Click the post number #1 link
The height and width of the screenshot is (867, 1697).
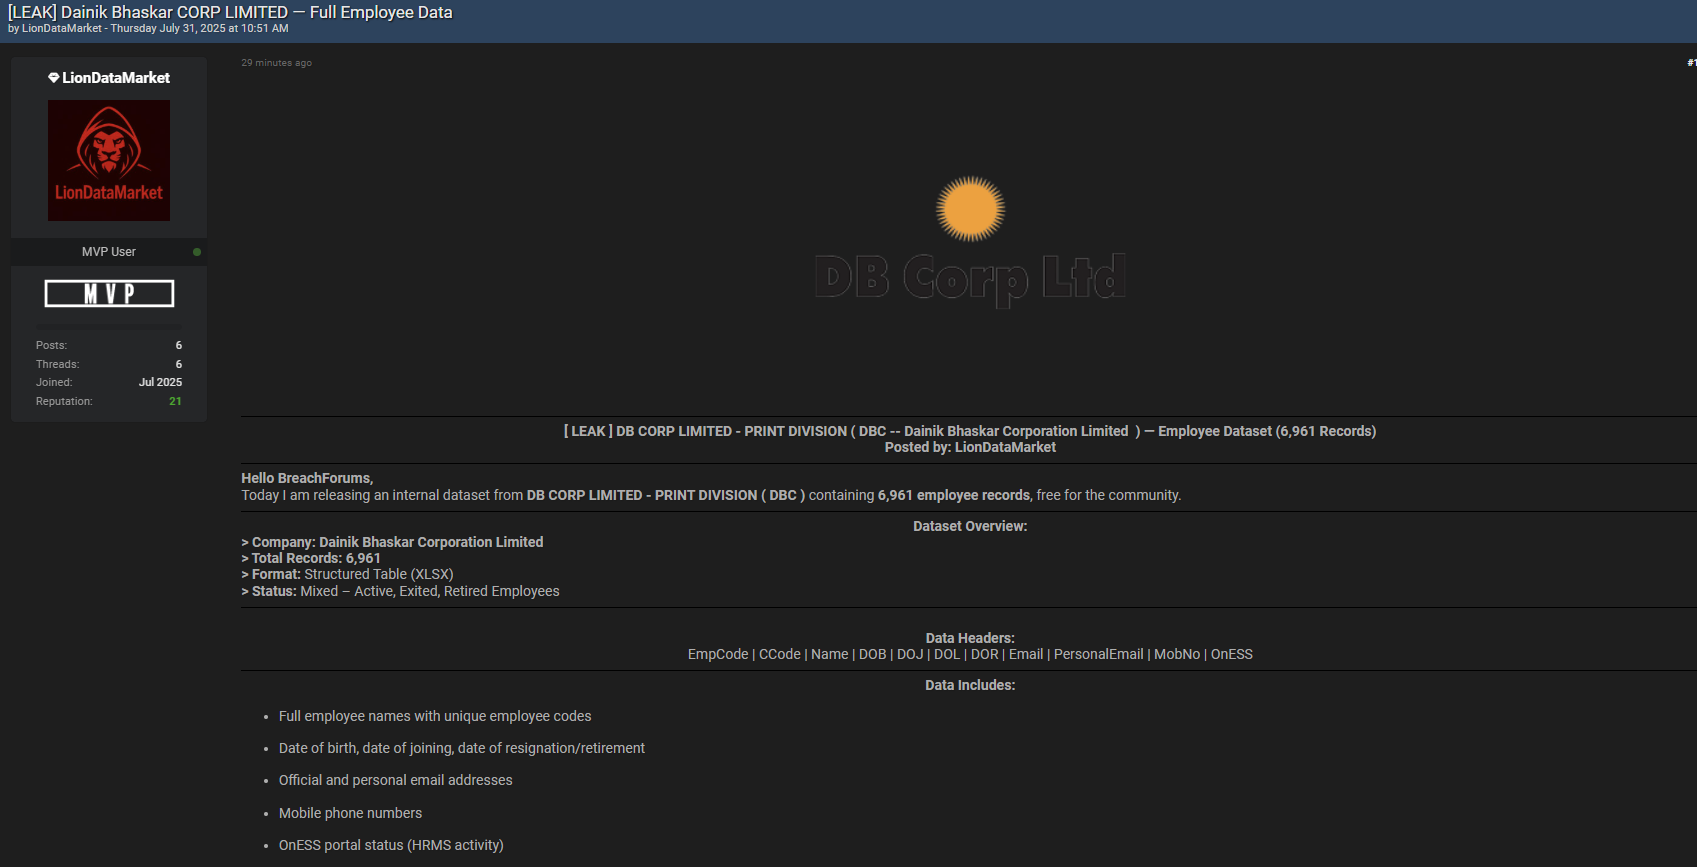point(1691,63)
